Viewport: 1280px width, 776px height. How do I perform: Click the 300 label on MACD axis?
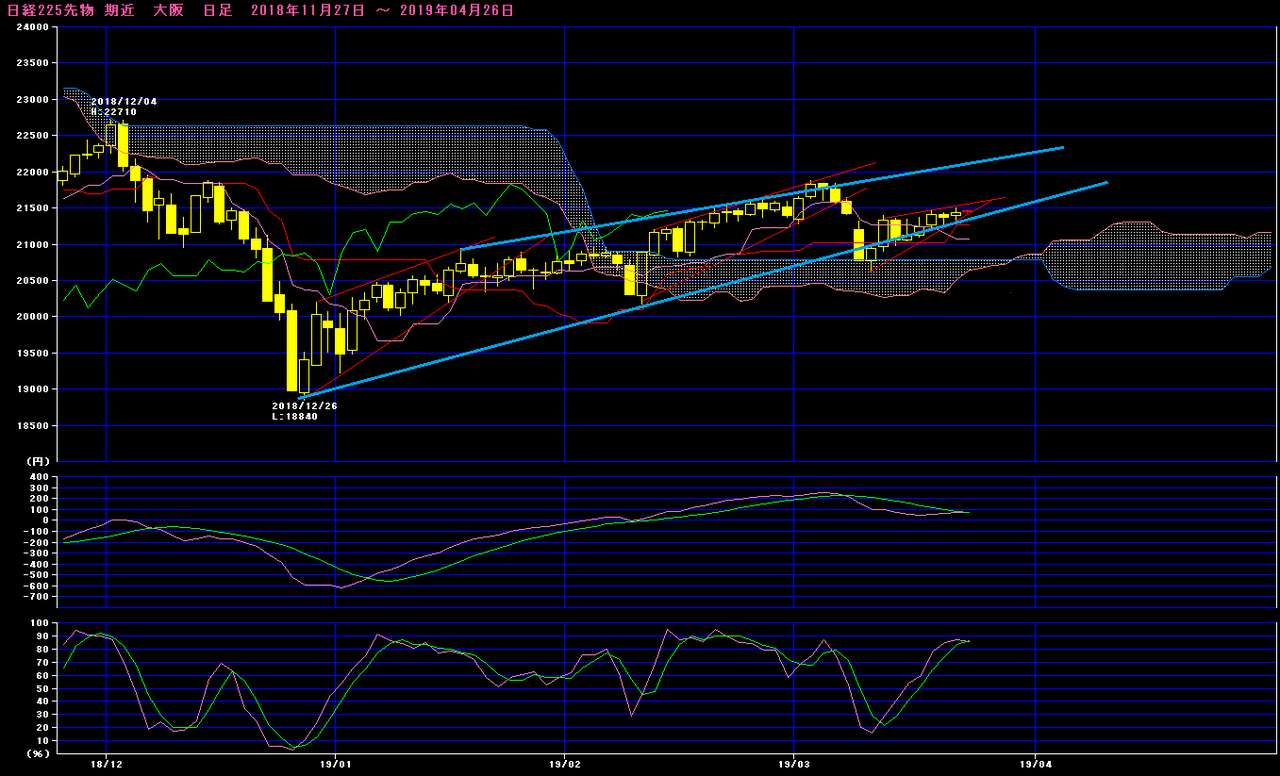40,488
